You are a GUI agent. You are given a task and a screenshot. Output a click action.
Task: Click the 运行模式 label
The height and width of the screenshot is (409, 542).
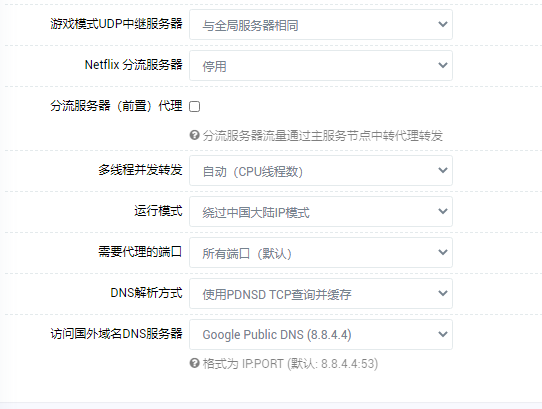coord(158,211)
